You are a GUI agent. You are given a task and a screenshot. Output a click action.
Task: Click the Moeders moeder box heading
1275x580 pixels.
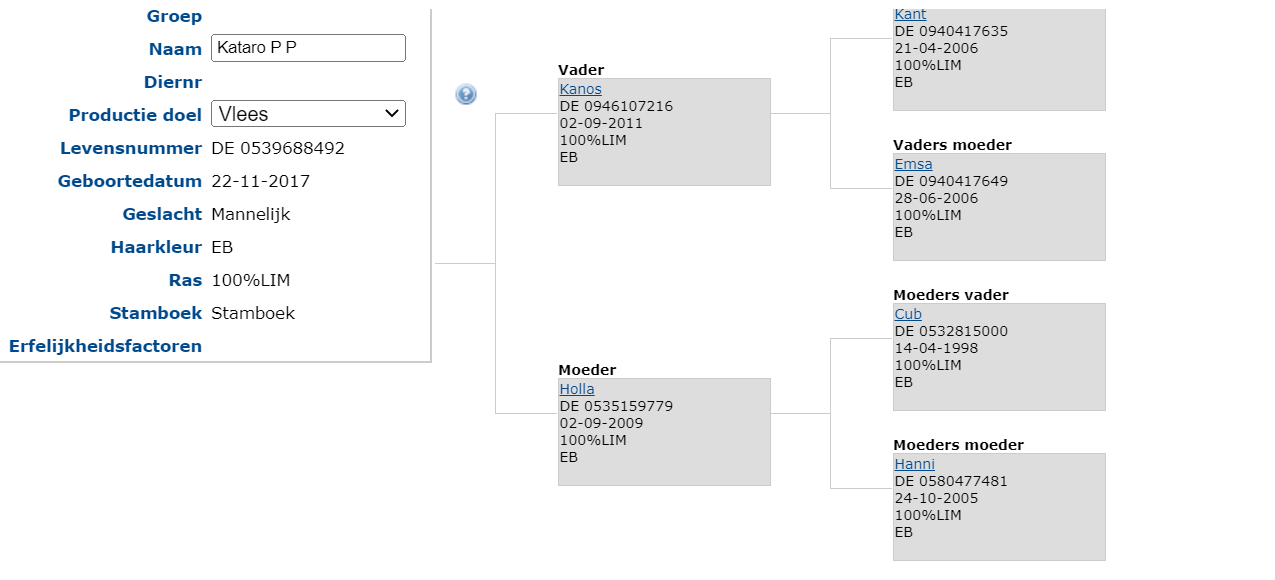click(x=958, y=445)
